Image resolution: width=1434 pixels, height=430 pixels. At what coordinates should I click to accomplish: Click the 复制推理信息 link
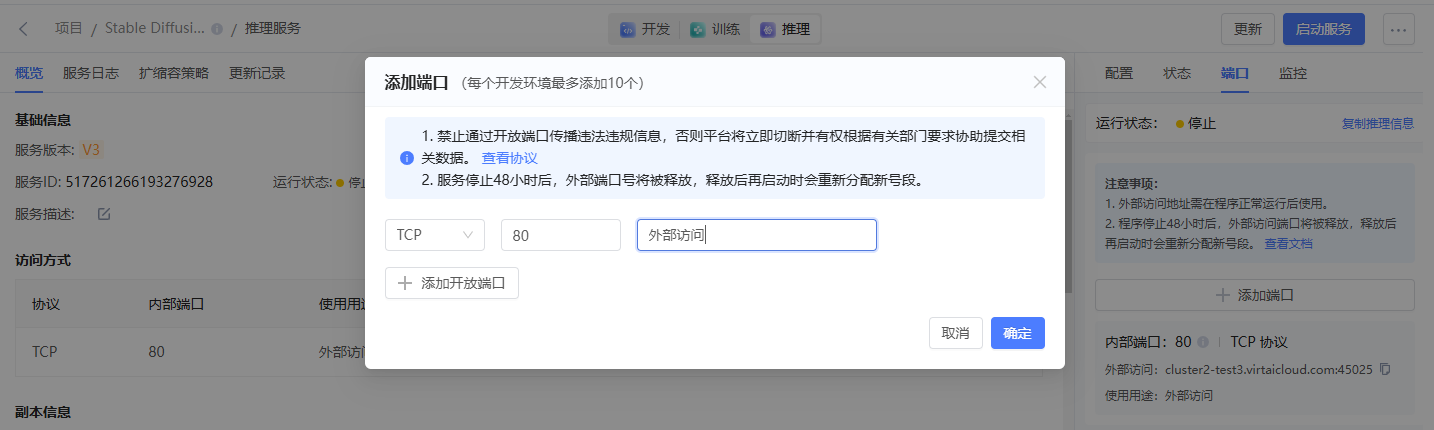[x=1377, y=124]
